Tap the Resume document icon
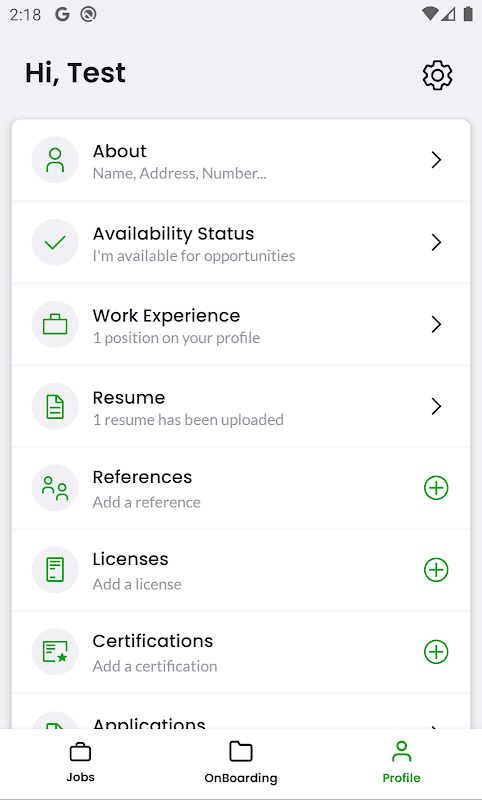482x800 pixels. [55, 407]
